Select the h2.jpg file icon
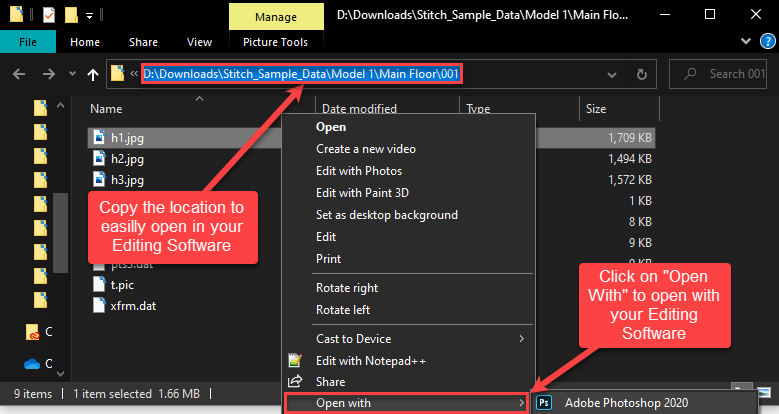The height and width of the screenshot is (414, 779). coord(99,158)
